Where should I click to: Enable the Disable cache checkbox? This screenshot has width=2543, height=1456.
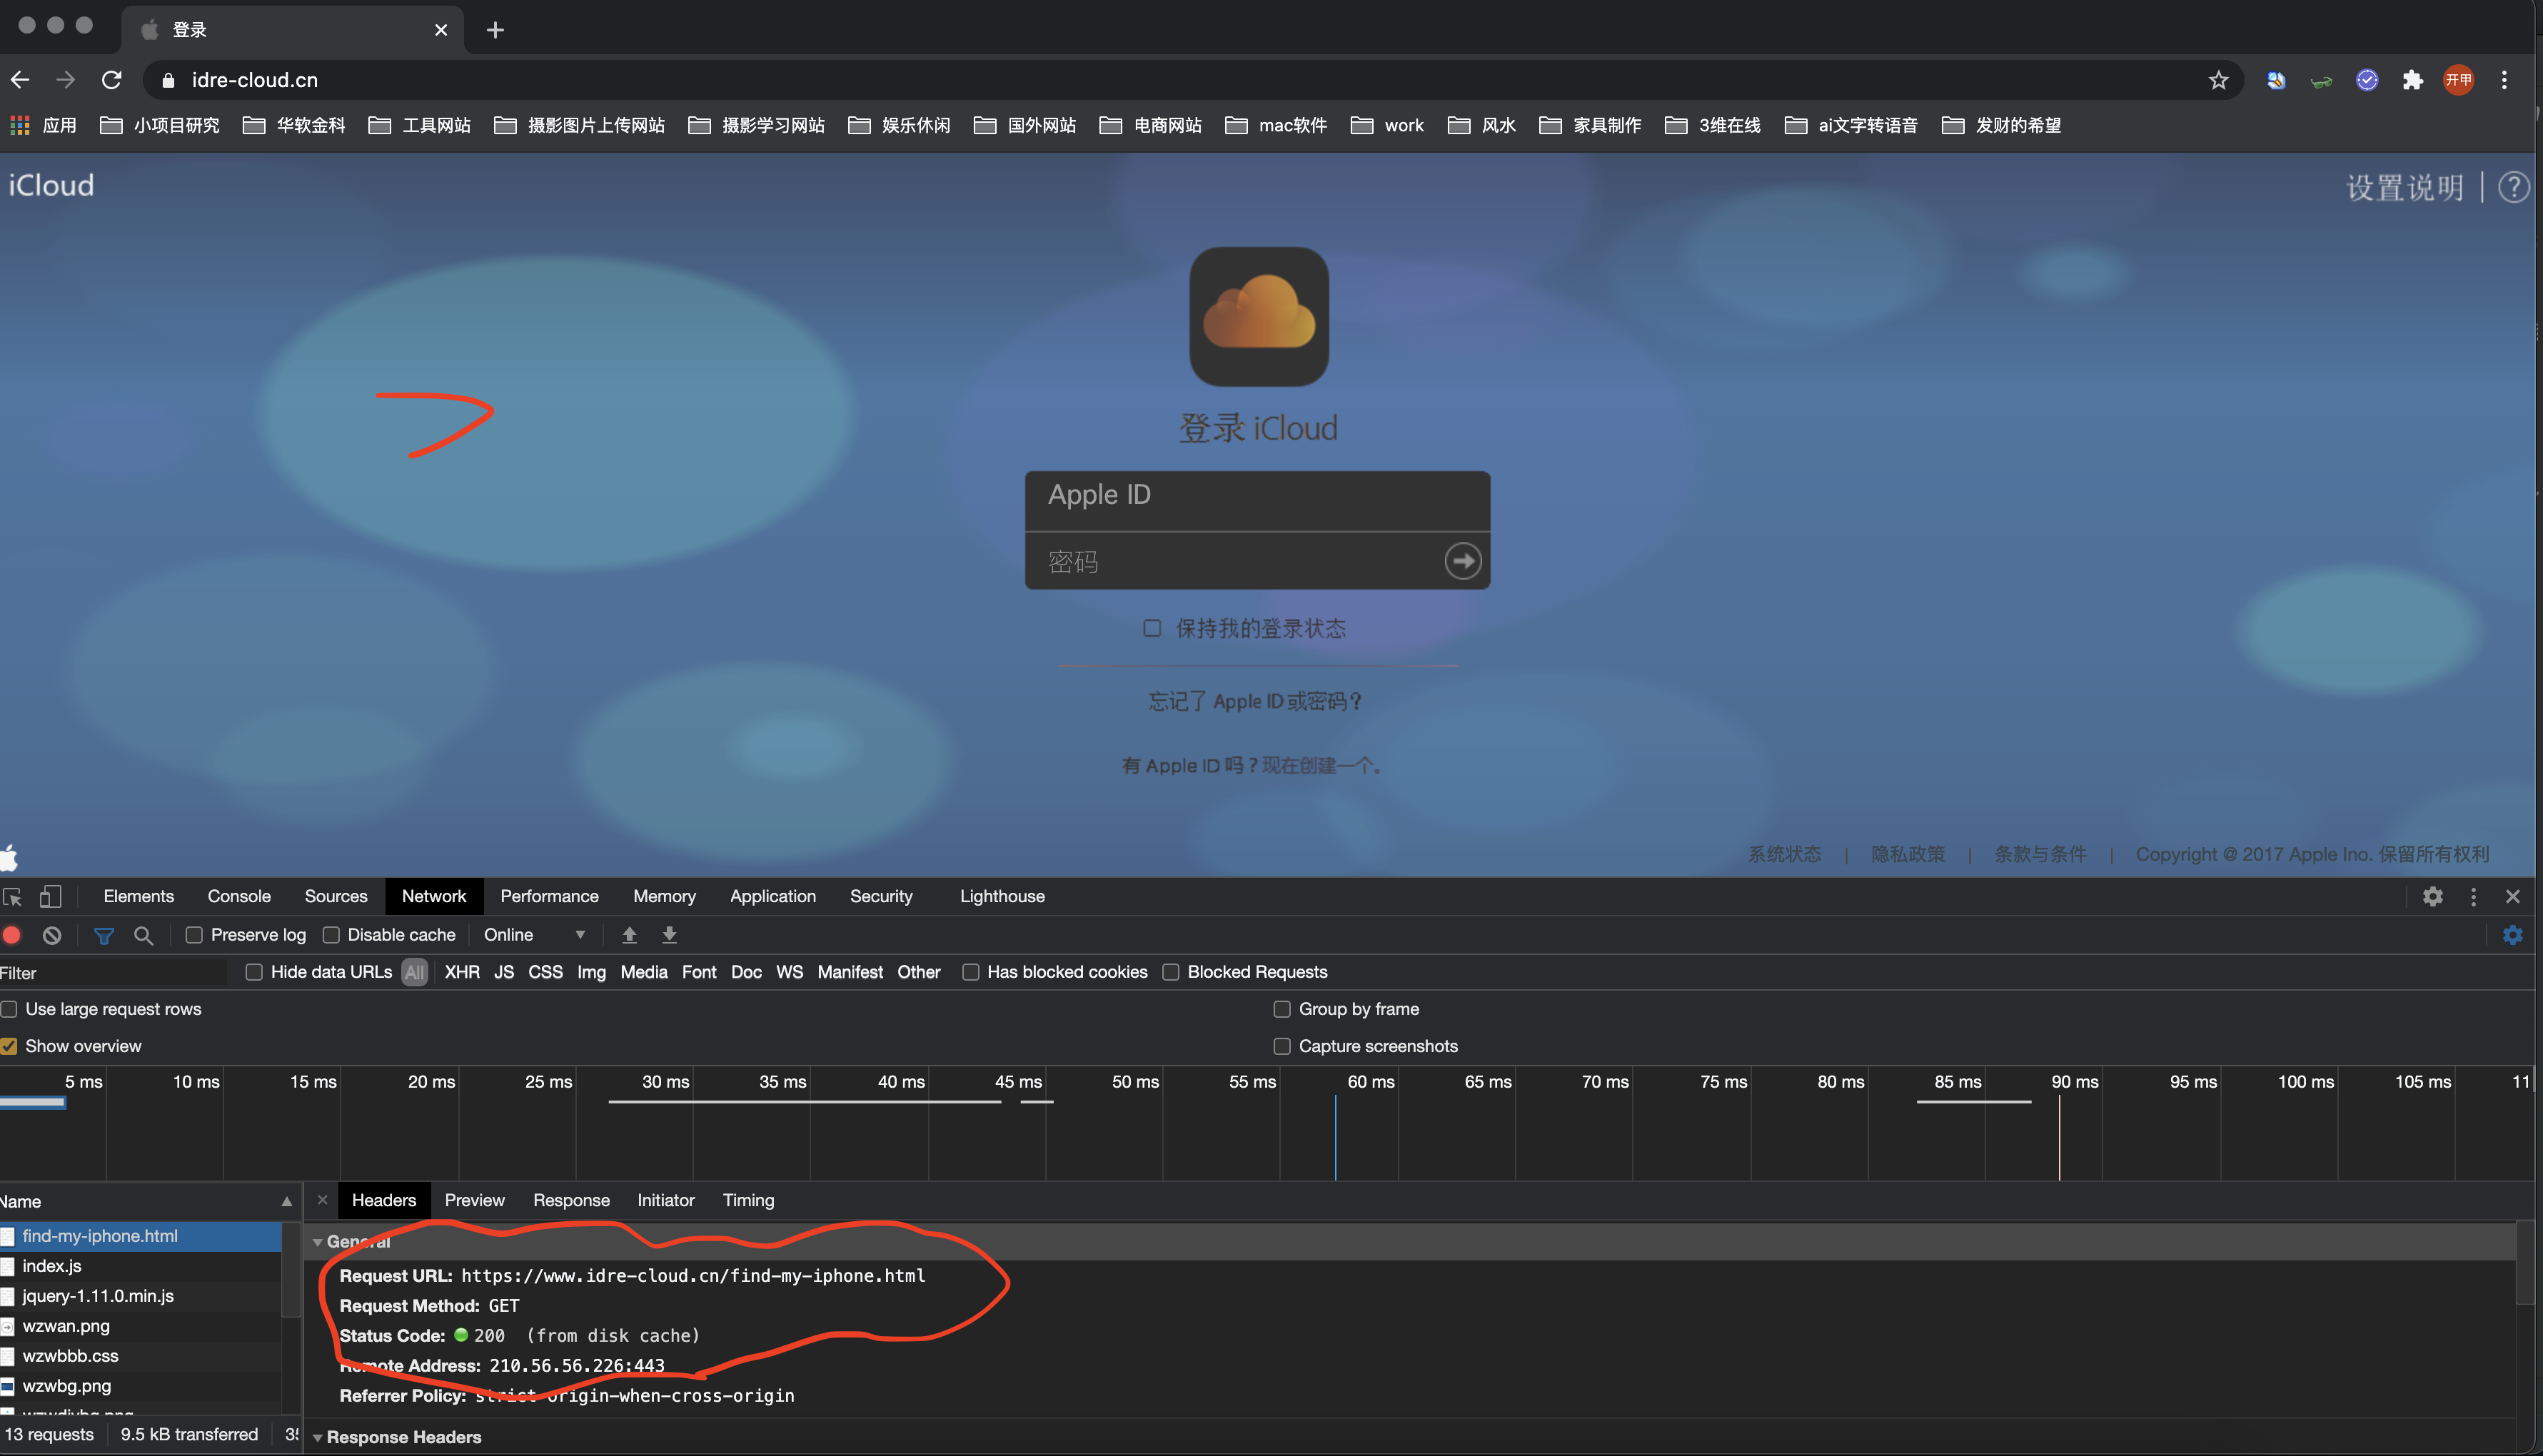(331, 935)
